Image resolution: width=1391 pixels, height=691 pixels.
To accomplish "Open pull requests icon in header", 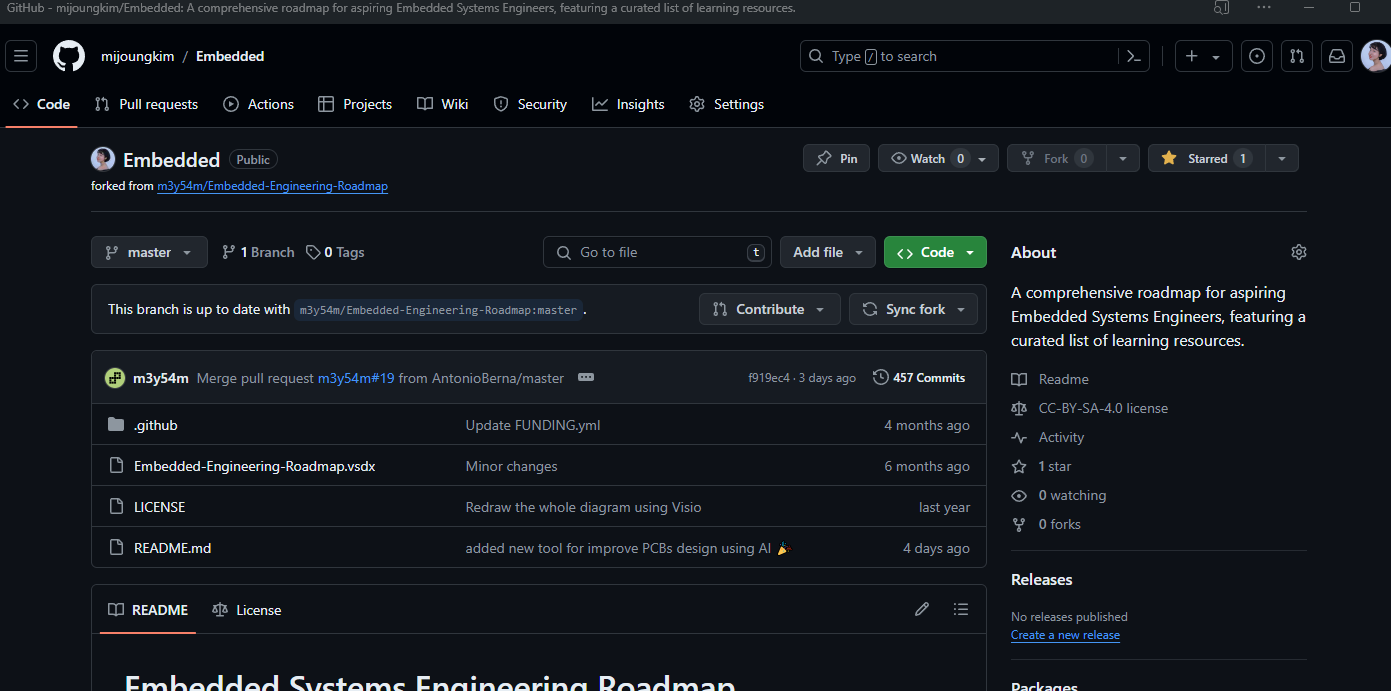I will pyautogui.click(x=1297, y=56).
